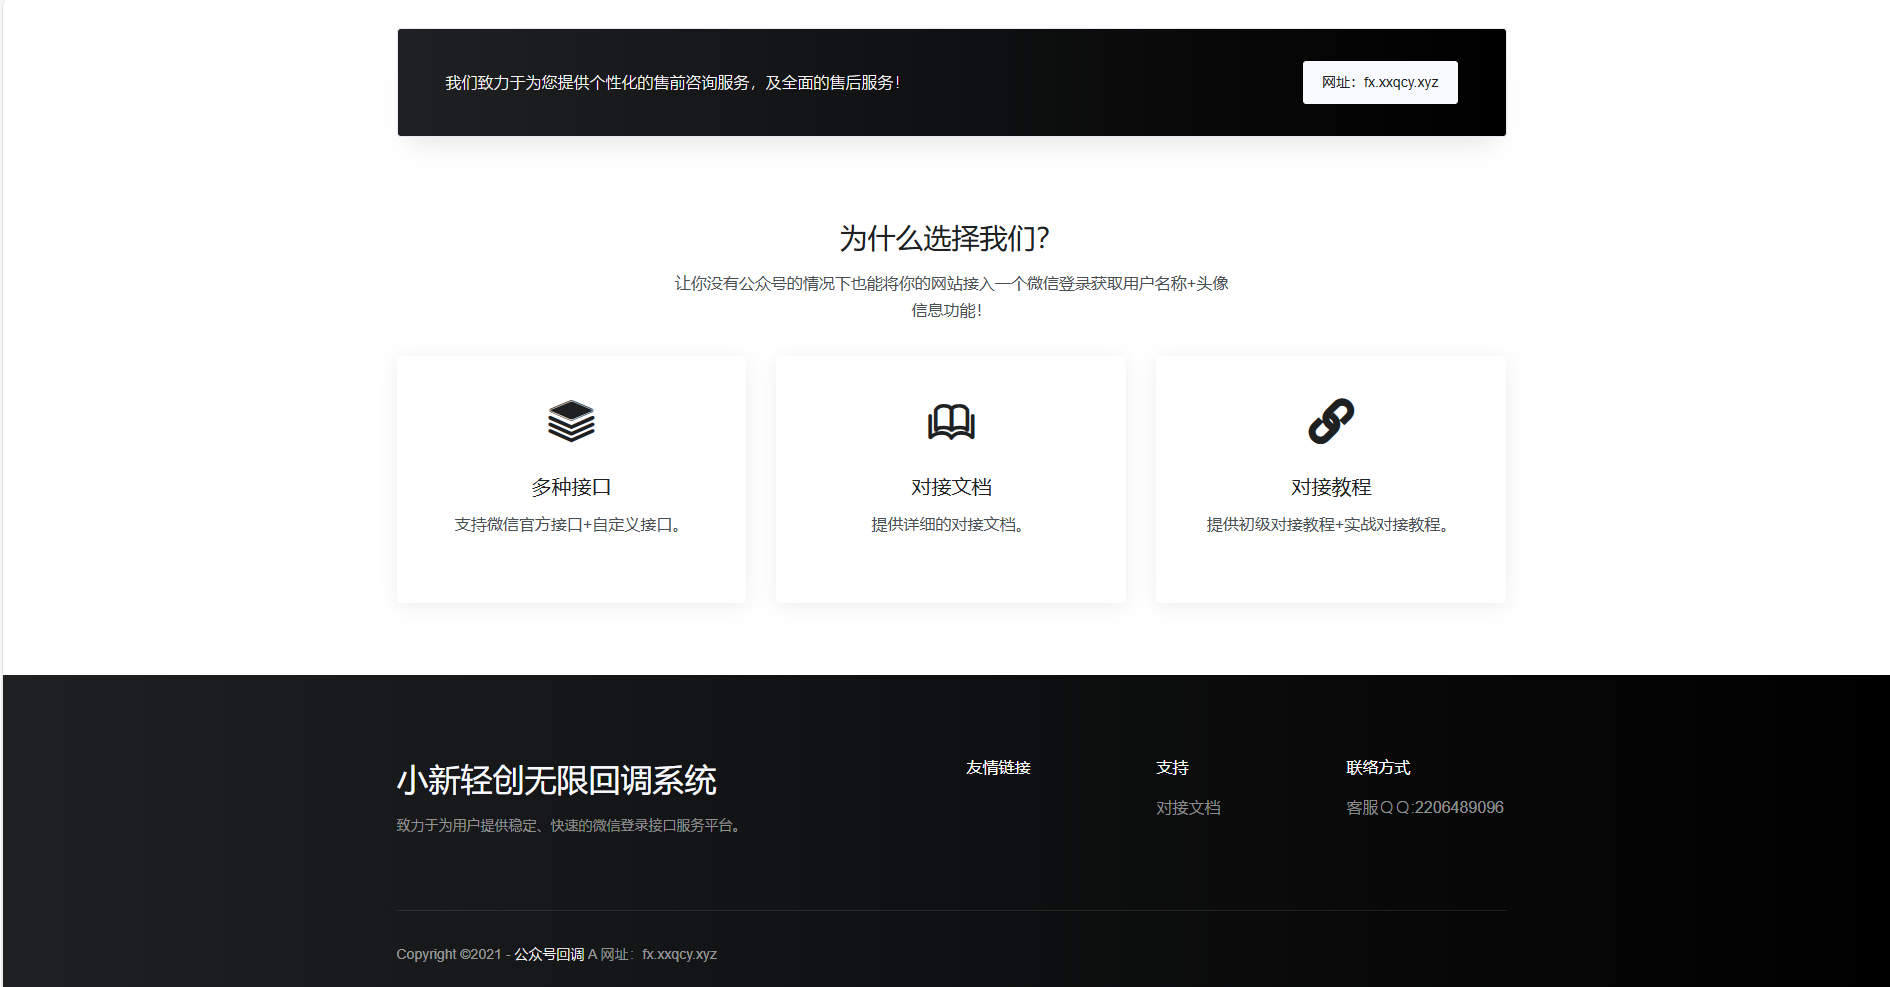This screenshot has width=1890, height=987.
Task: Click the chain link icon above 对接教程
Action: point(1331,421)
